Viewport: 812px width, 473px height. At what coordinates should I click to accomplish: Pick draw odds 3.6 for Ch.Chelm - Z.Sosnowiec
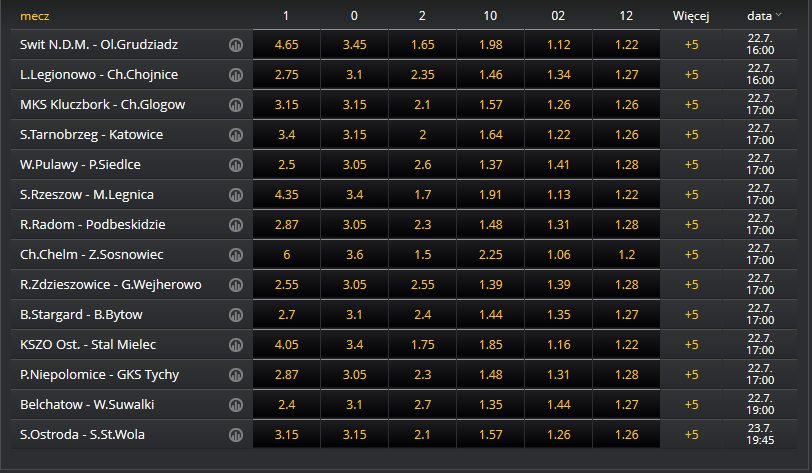354,254
